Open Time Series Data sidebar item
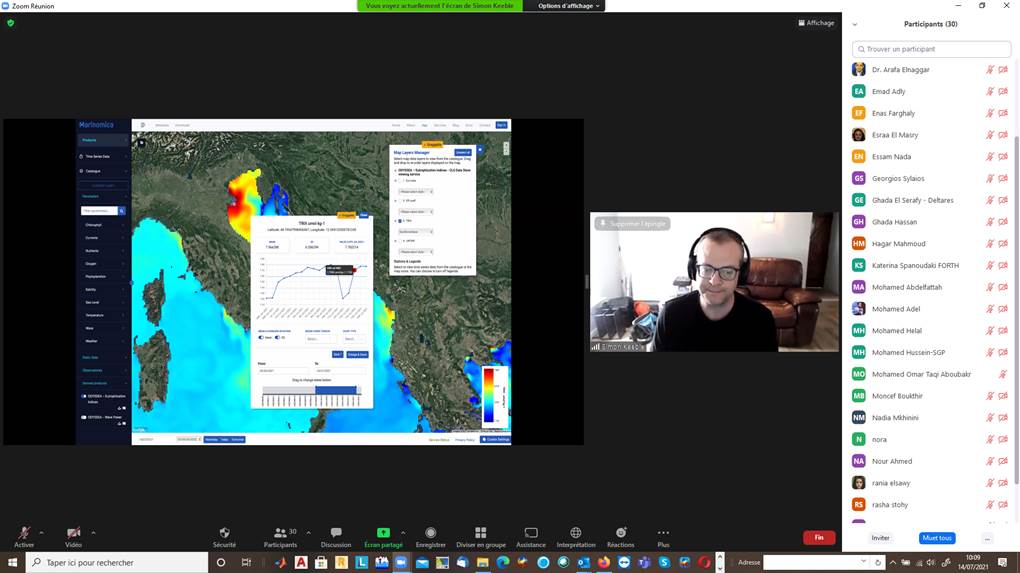The height and width of the screenshot is (573, 1020). coord(103,156)
